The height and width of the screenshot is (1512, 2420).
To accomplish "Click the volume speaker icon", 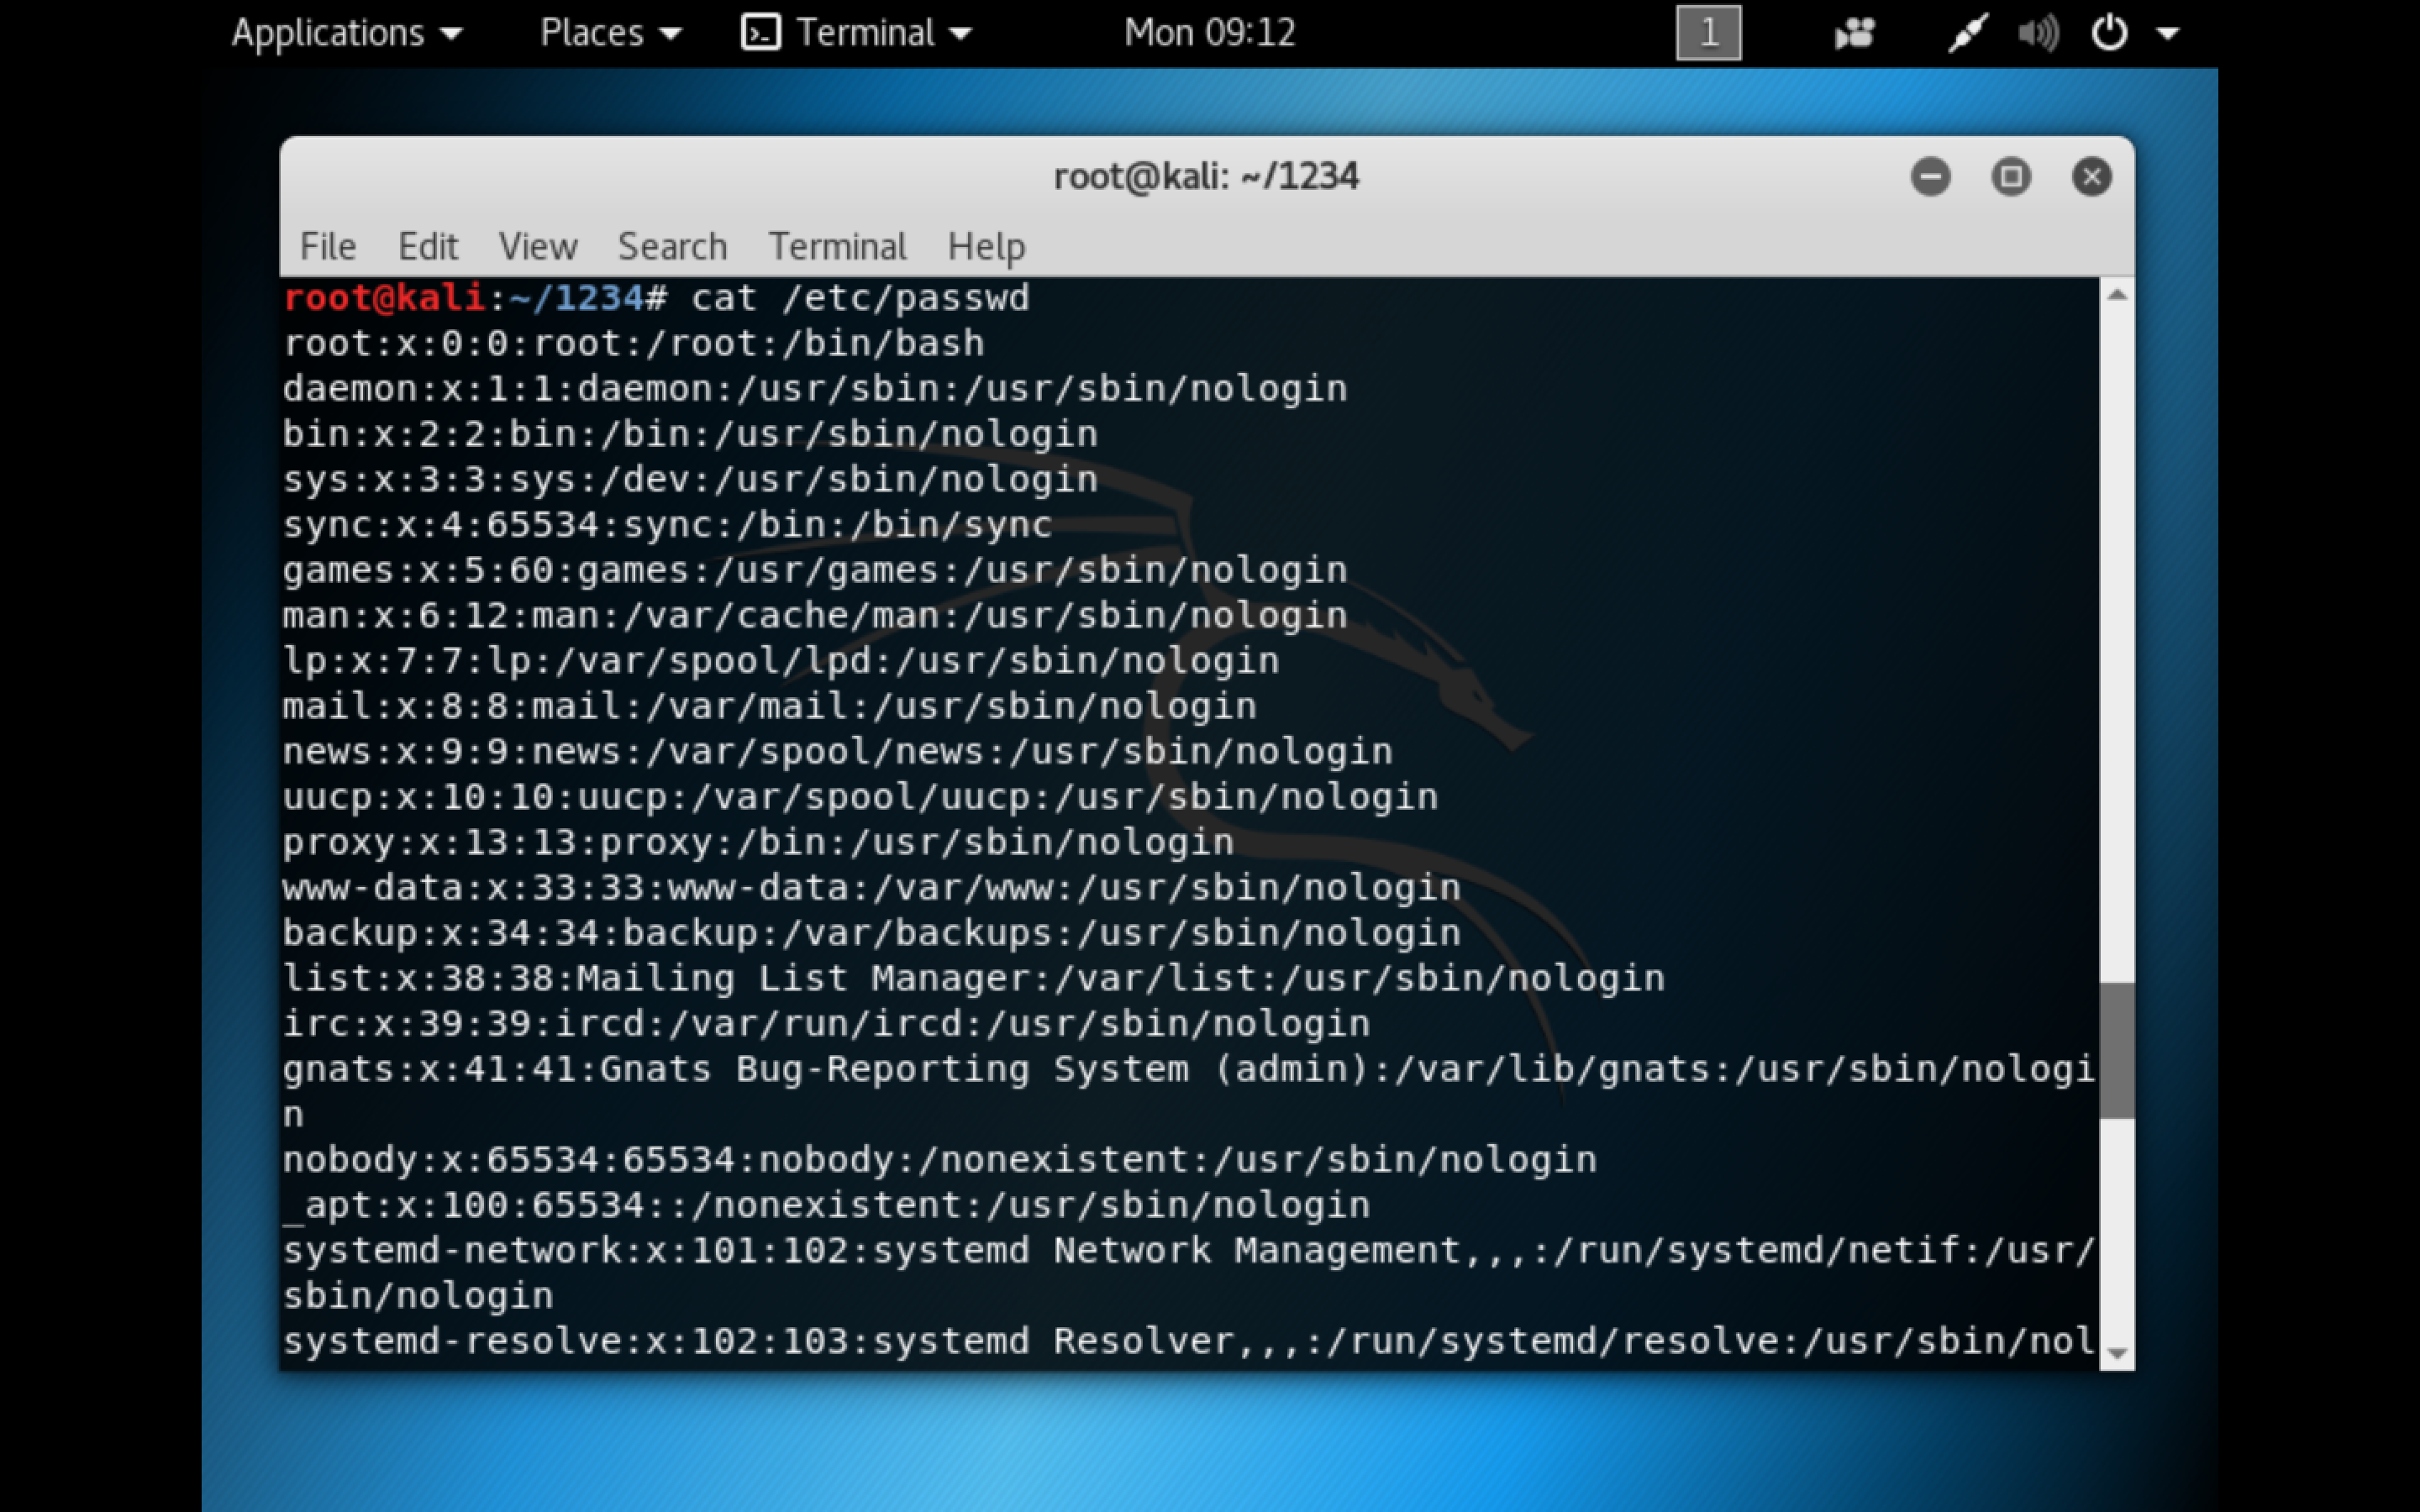I will tap(2038, 34).
